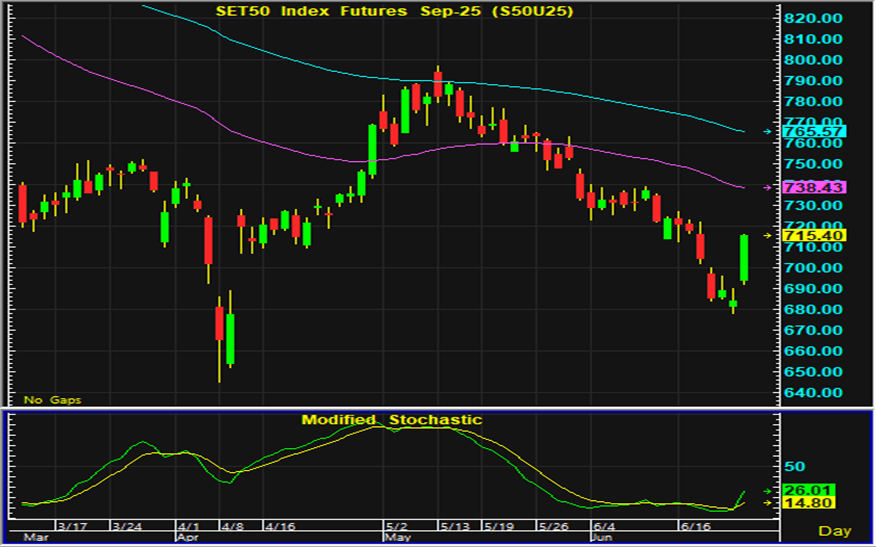Click the 4/8 date on time axis
Viewport: 876px width, 547px height.
[x=233, y=526]
